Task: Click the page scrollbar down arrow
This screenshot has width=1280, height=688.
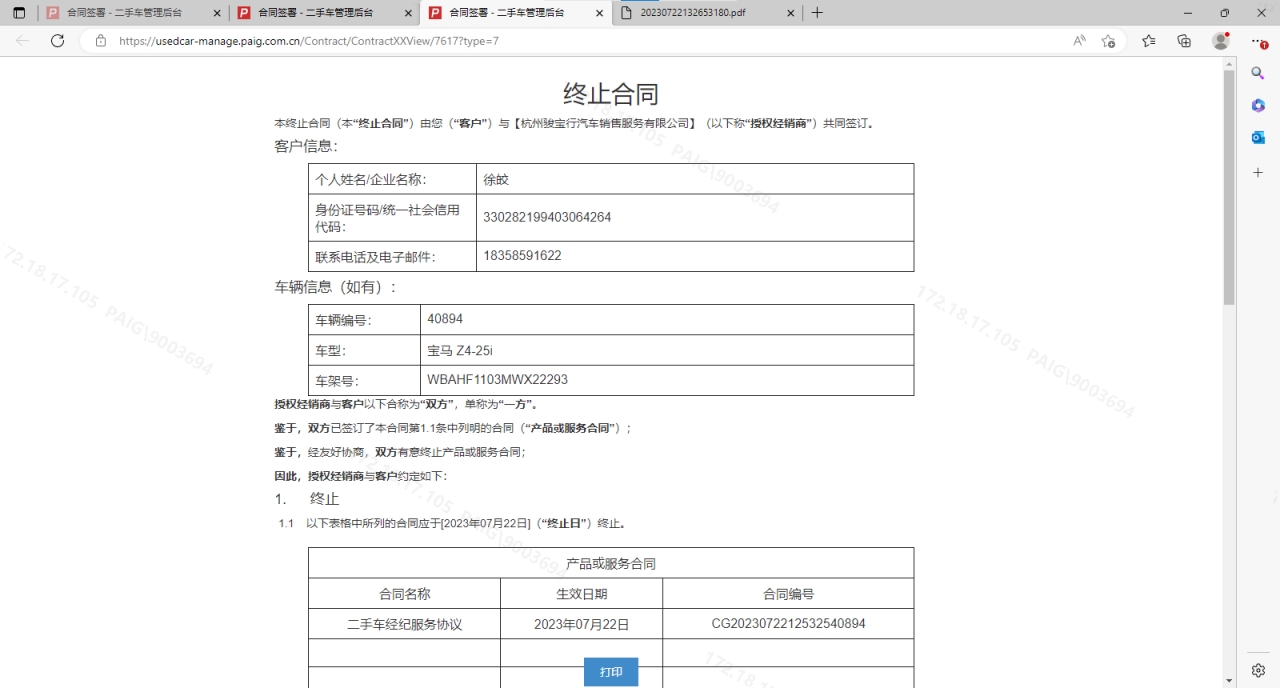Action: pyautogui.click(x=1230, y=681)
